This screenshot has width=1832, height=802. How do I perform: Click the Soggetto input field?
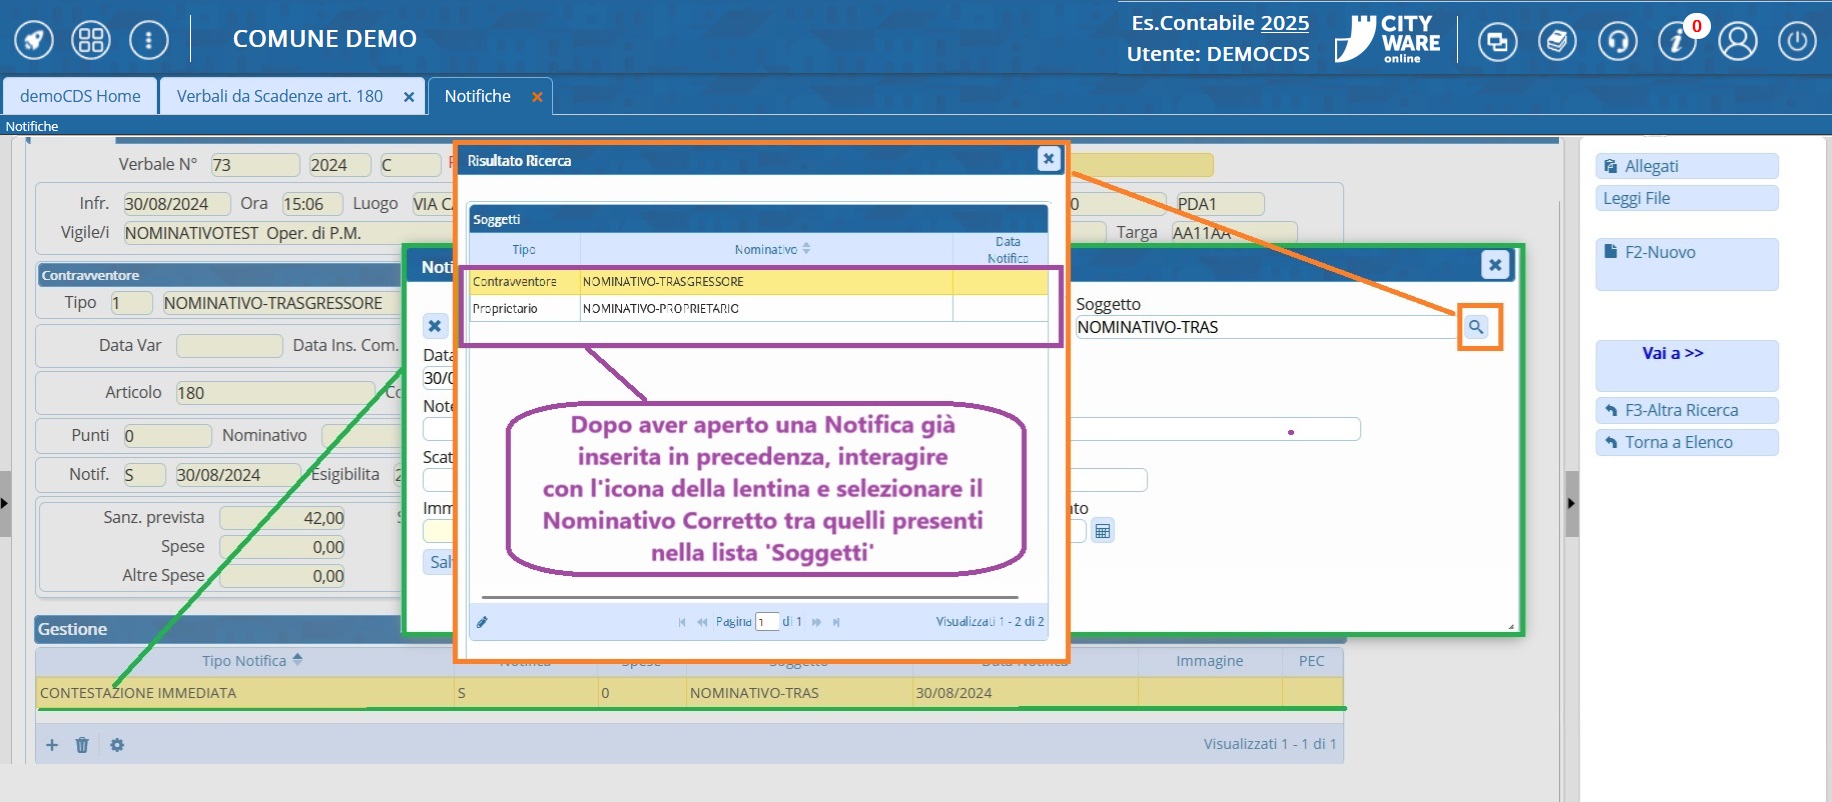(x=1264, y=327)
